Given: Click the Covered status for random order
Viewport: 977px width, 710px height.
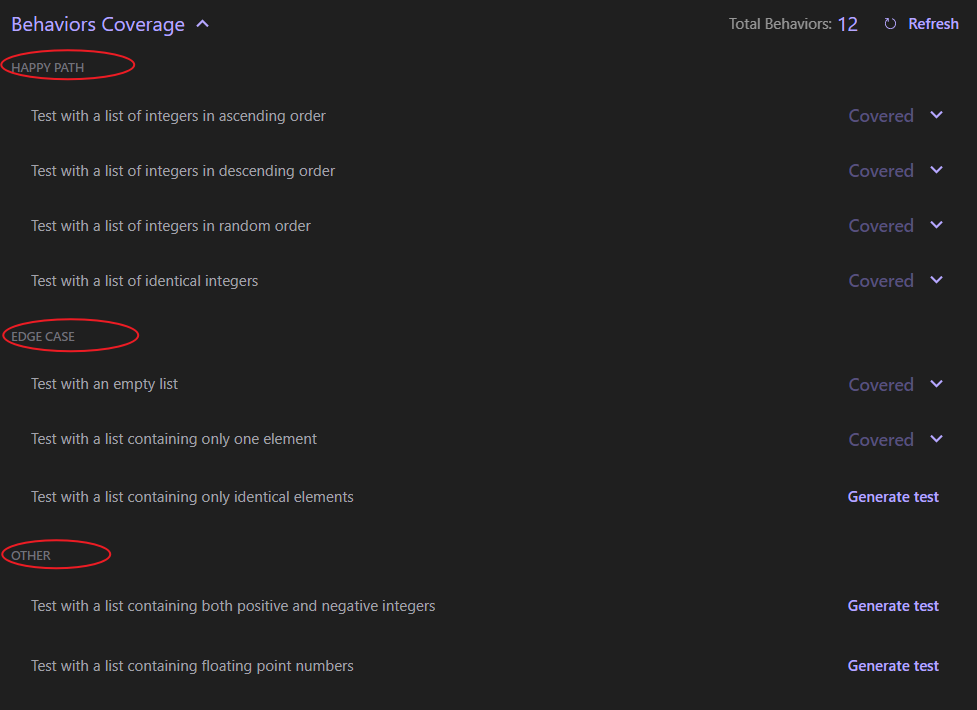Looking at the screenshot, I should pos(881,226).
